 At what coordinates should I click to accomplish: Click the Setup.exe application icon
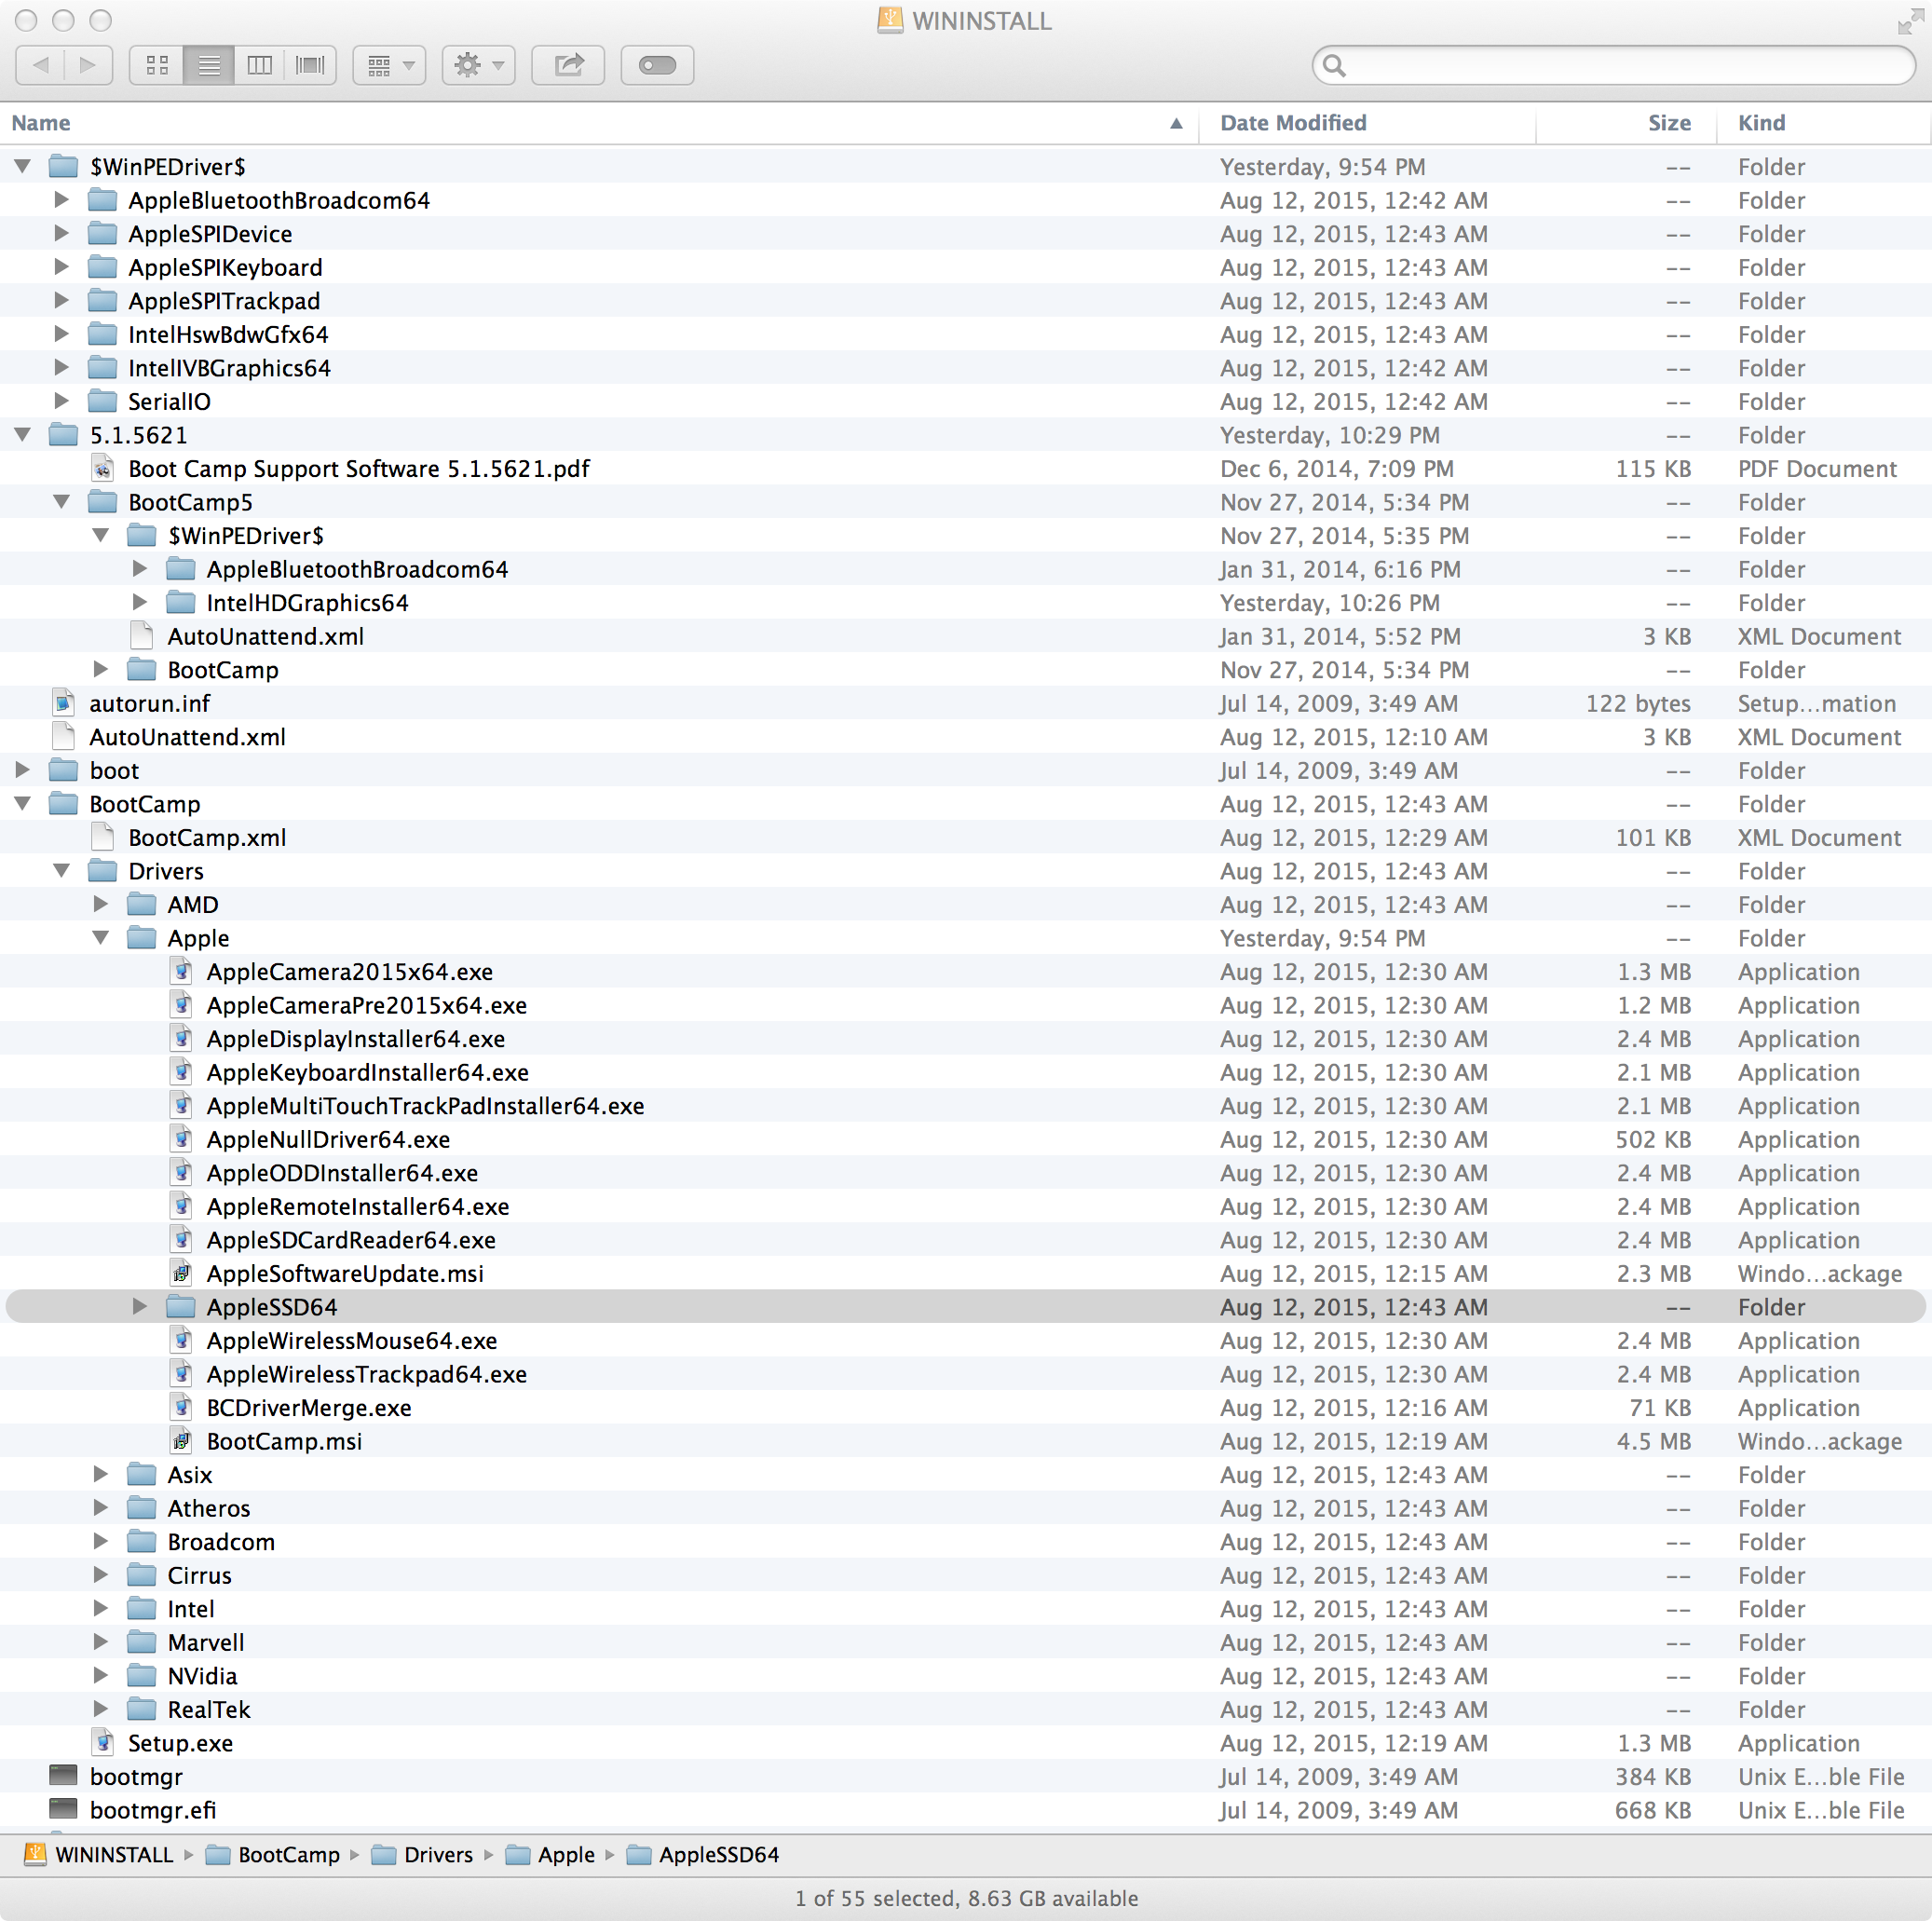[103, 1742]
